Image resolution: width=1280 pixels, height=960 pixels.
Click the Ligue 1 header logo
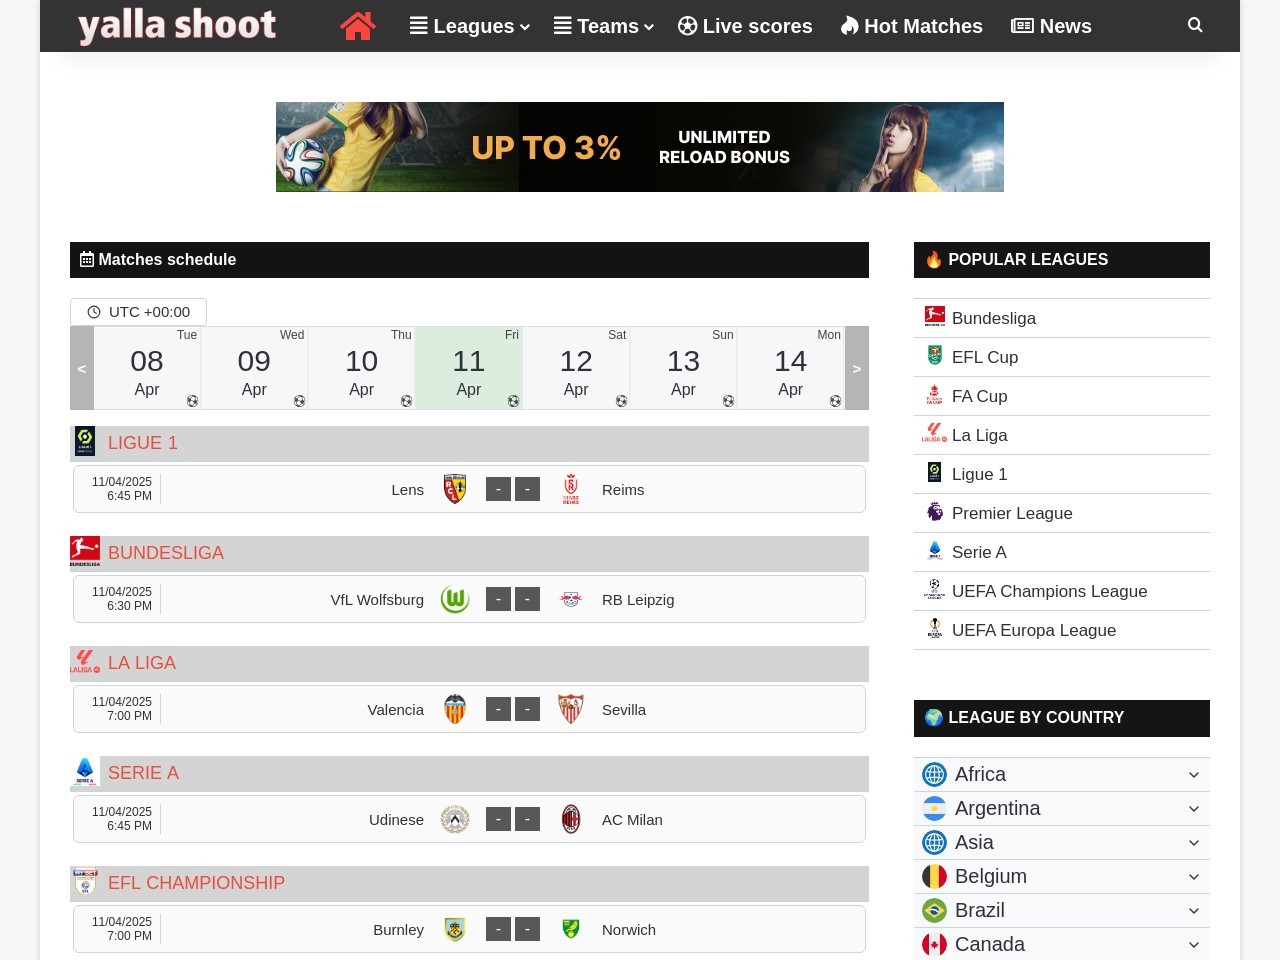pos(85,442)
